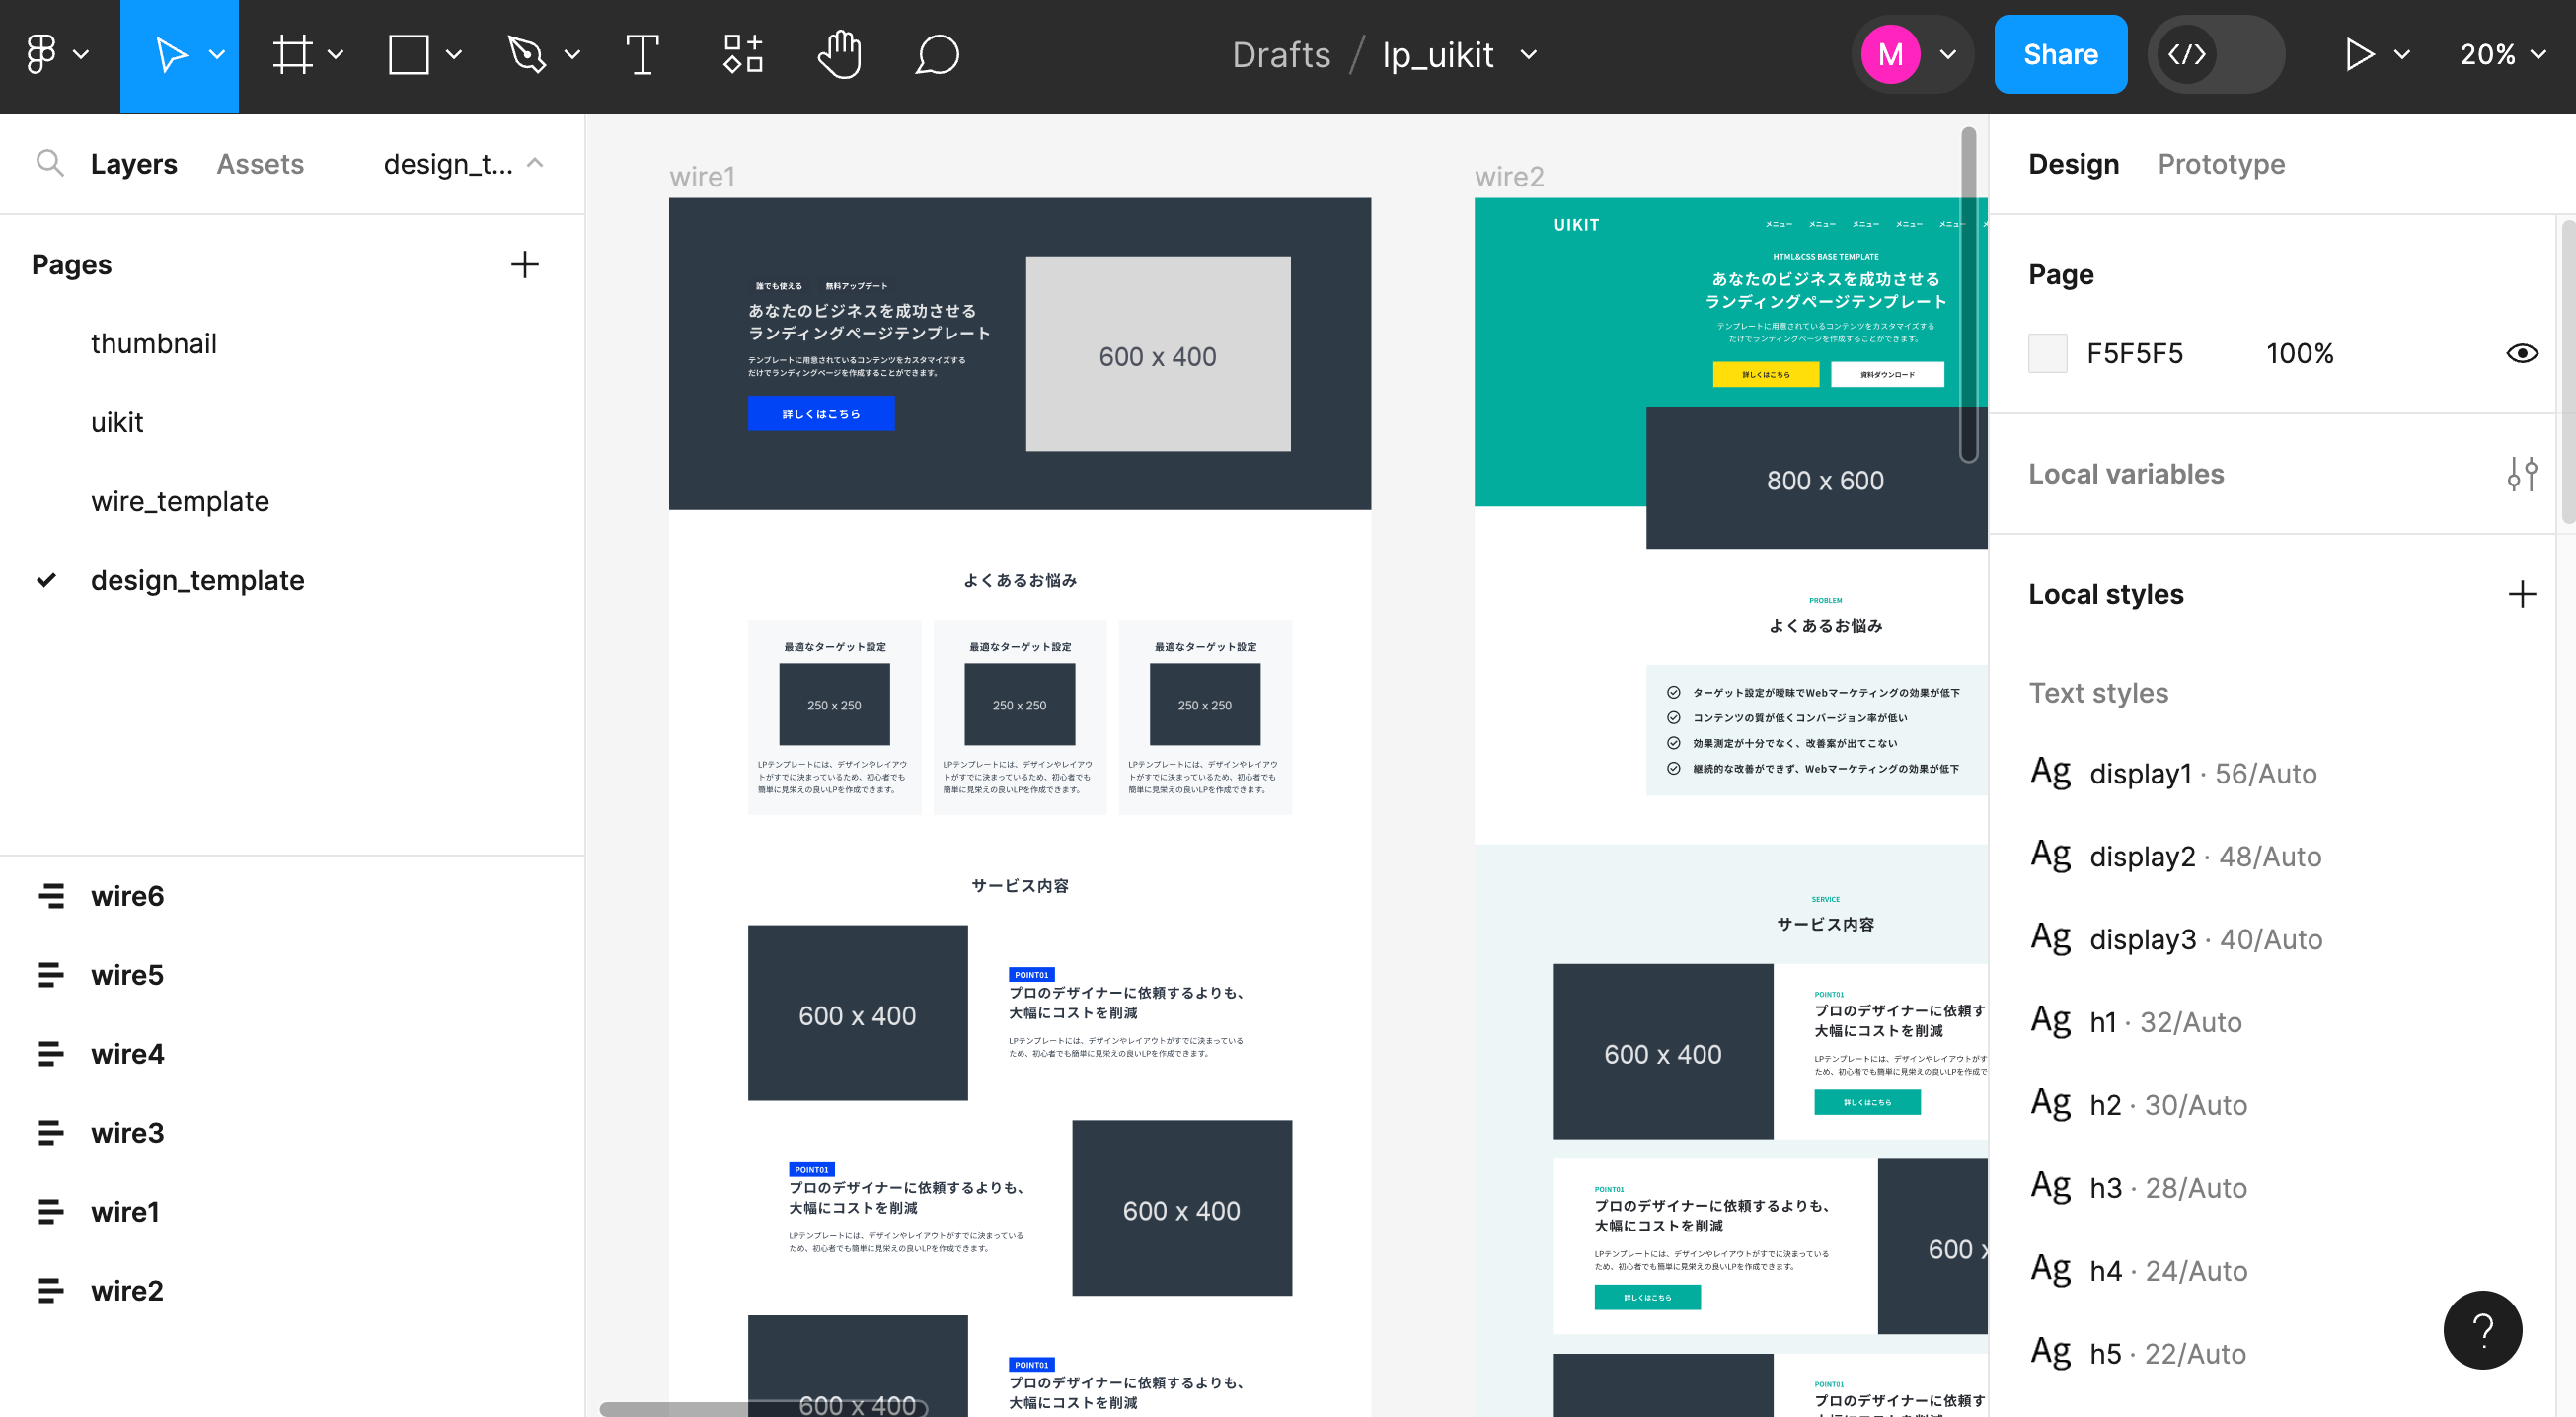Viewport: 2576px width, 1417px height.
Task: Select the Rectangle tool
Action: pos(408,54)
